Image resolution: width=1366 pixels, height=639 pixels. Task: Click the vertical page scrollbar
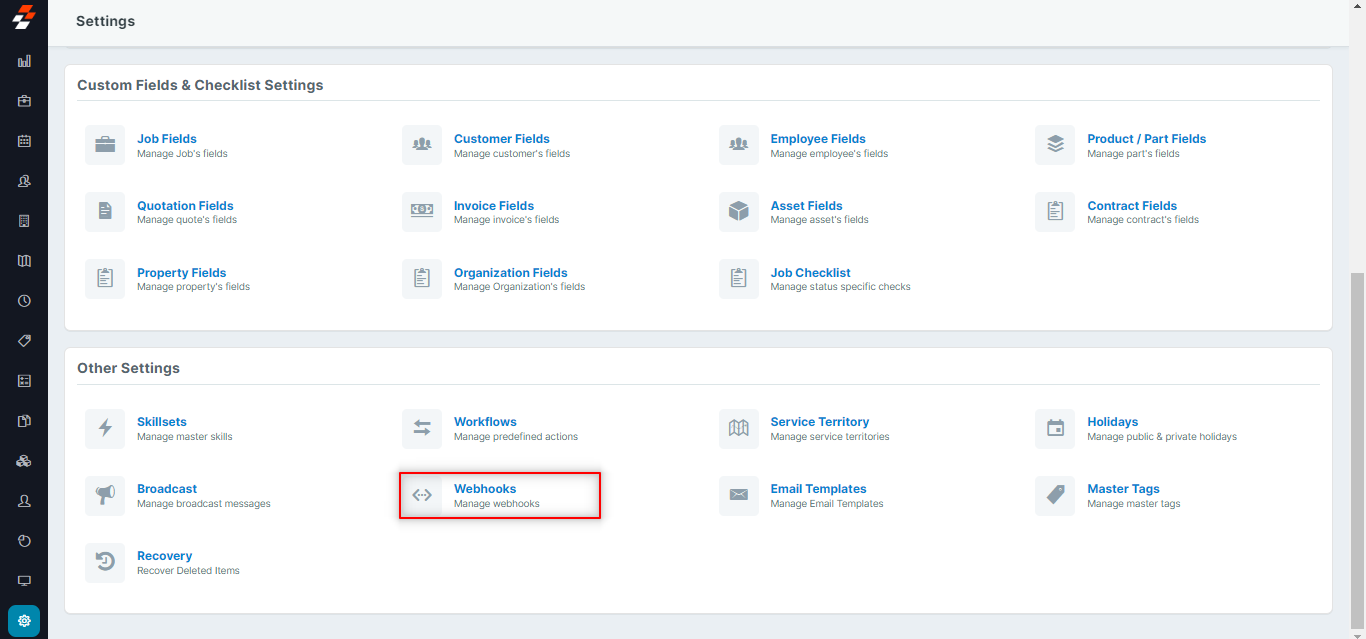click(1357, 450)
